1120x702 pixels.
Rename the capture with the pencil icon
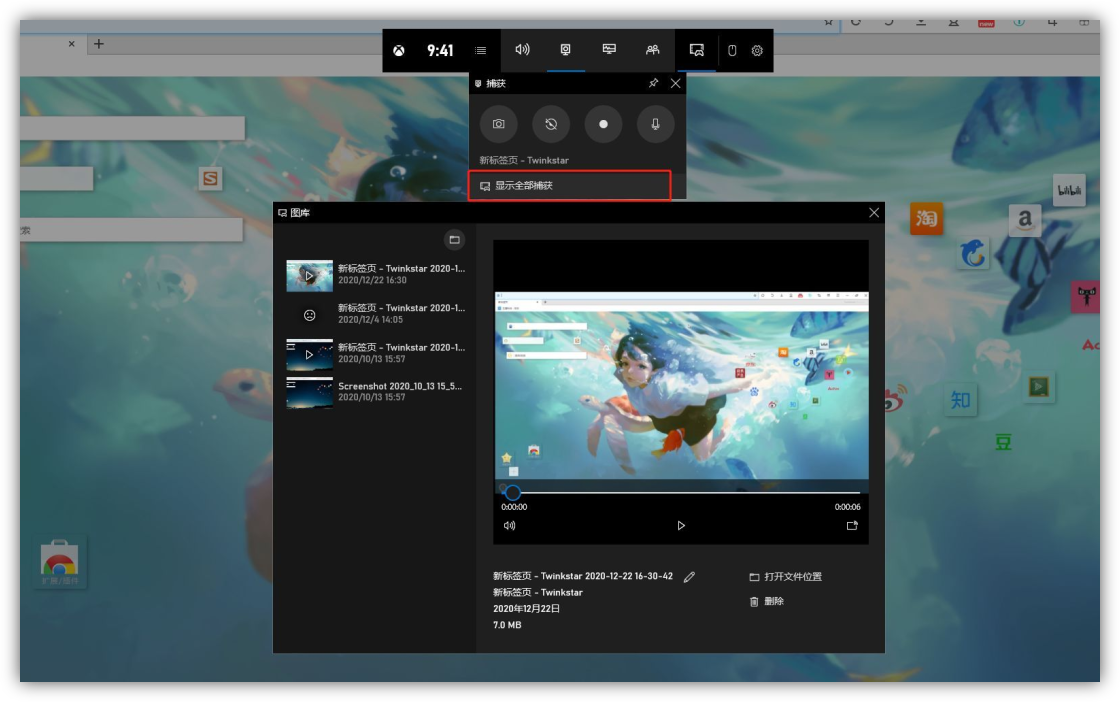coord(689,577)
